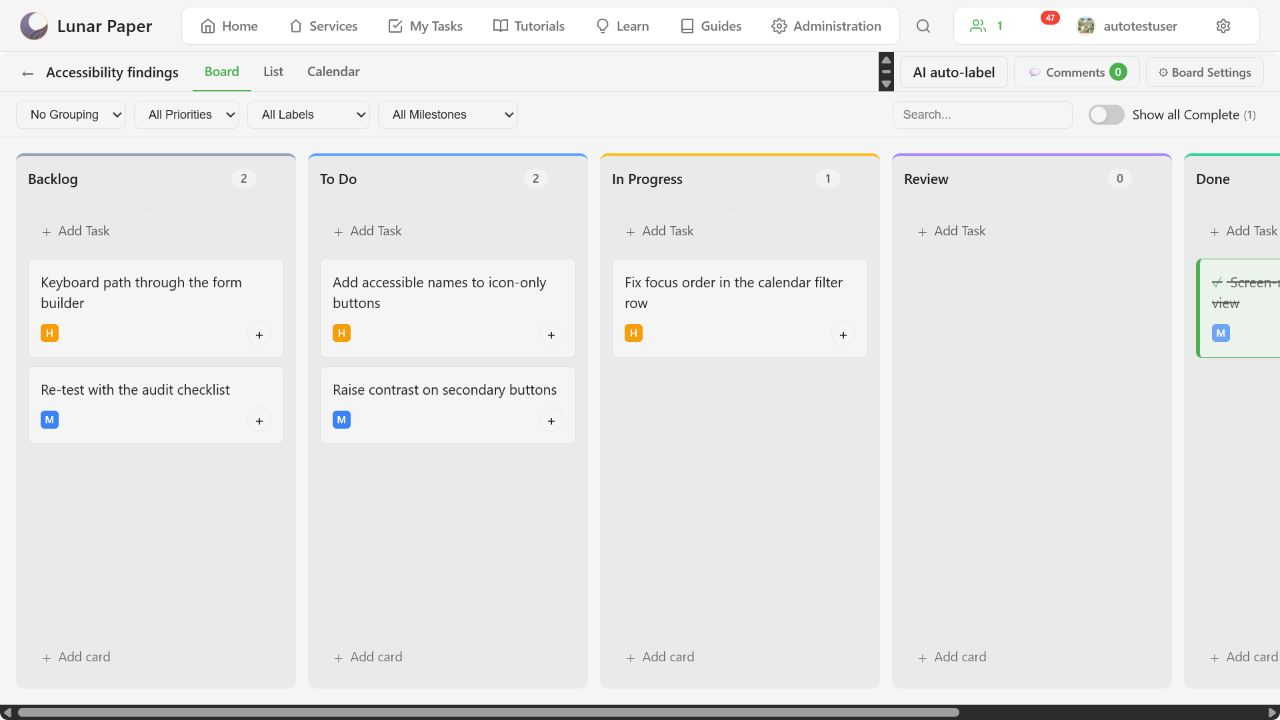The image size is (1280, 720).
Task: Click the horizontal scrollbar thumb along the bottom
Action: (x=488, y=713)
